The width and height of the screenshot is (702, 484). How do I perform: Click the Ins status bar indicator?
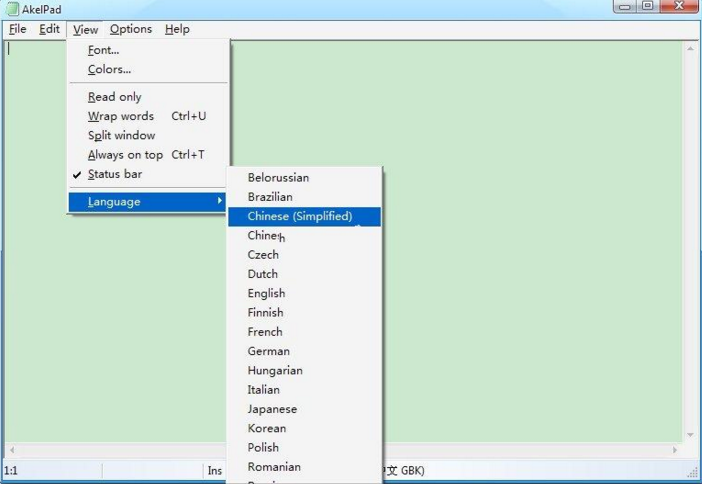coord(214,471)
